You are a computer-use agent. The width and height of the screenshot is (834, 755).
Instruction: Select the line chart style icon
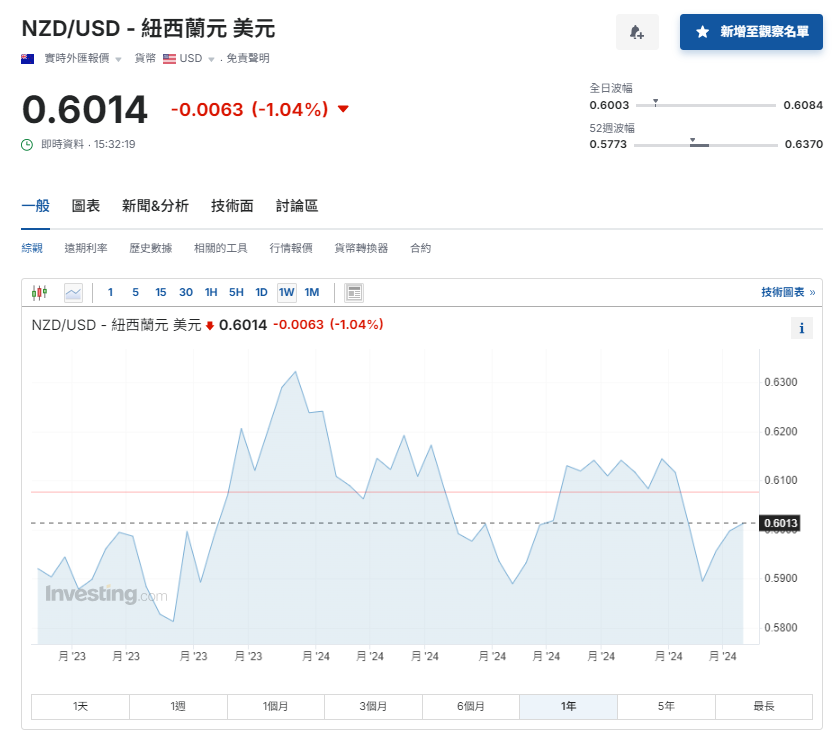tap(75, 292)
